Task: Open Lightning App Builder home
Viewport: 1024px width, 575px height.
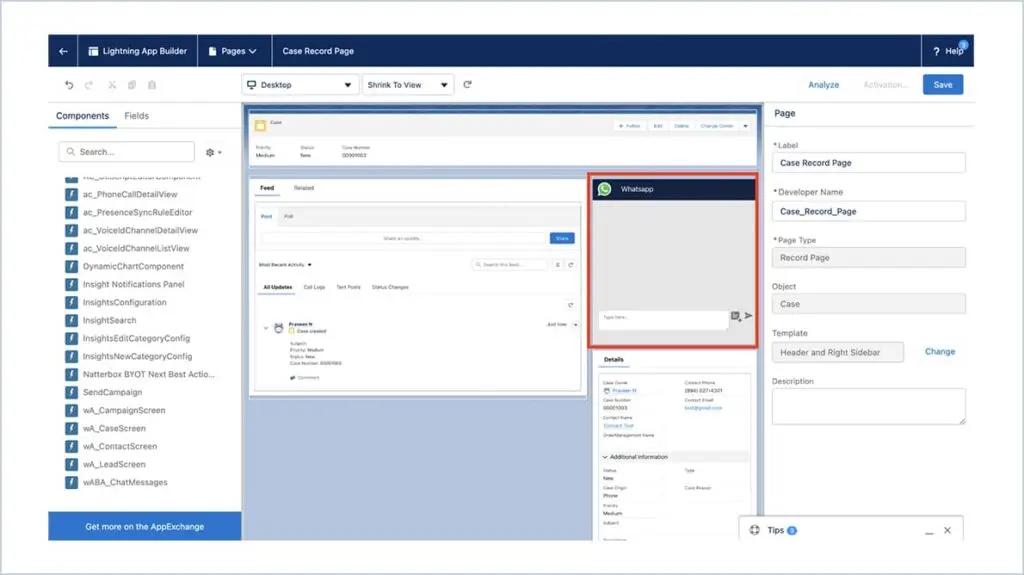Action: [x=138, y=51]
